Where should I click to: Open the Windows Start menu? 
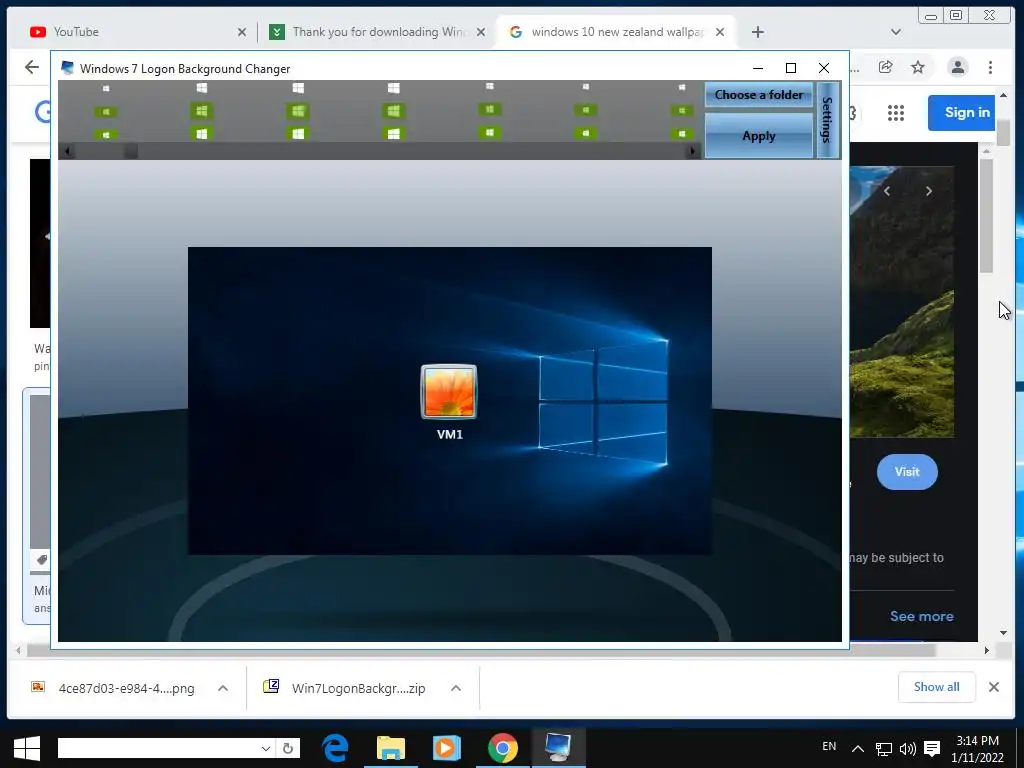26,748
